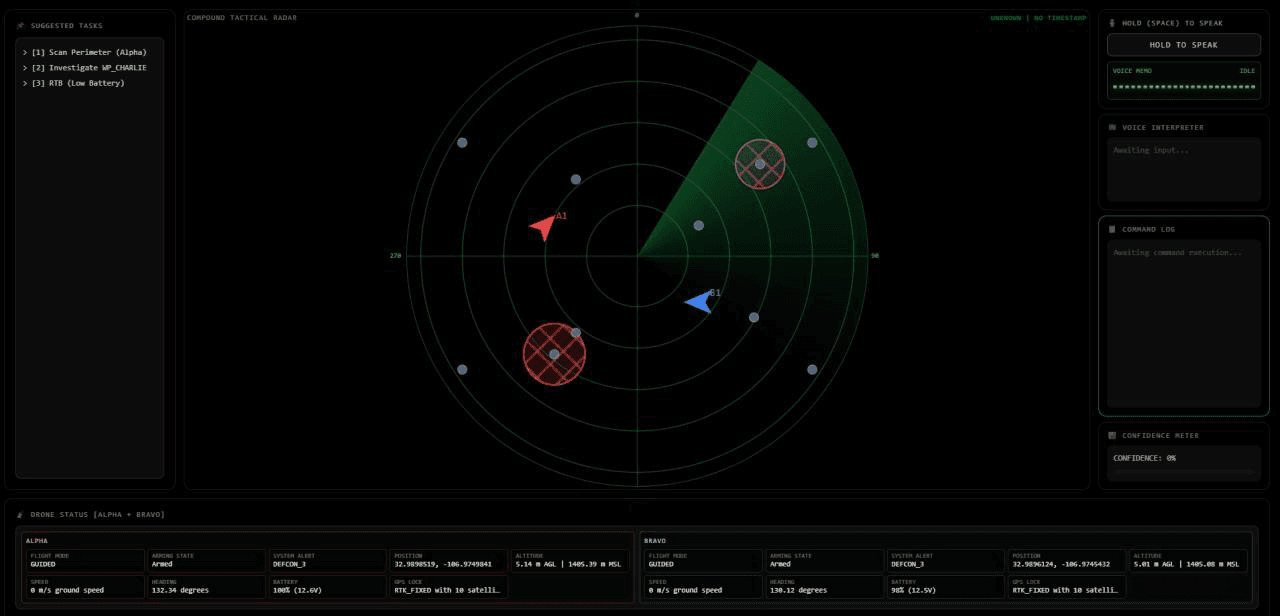Choose task [2] Investigate WP_CHARLIE
1280x616 pixels.
coord(89,68)
